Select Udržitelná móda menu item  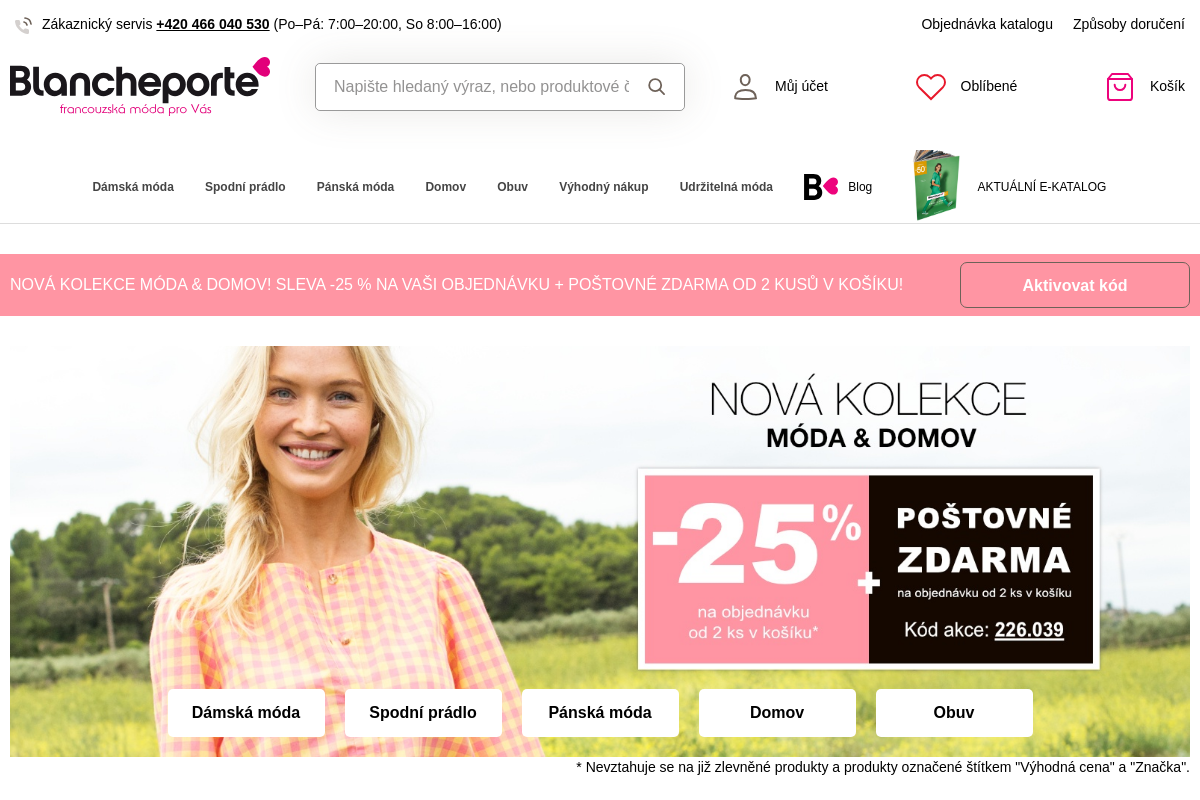726,187
